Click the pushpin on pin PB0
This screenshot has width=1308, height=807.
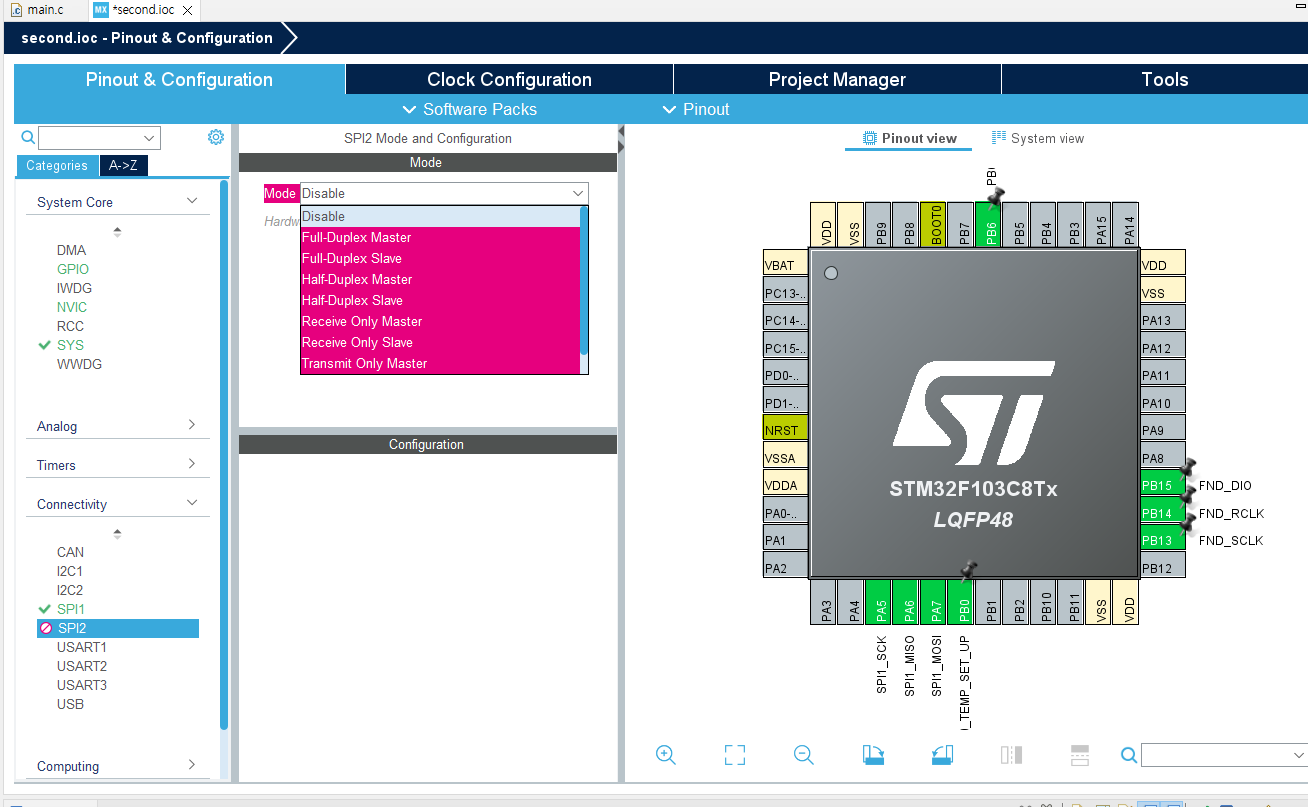(968, 570)
